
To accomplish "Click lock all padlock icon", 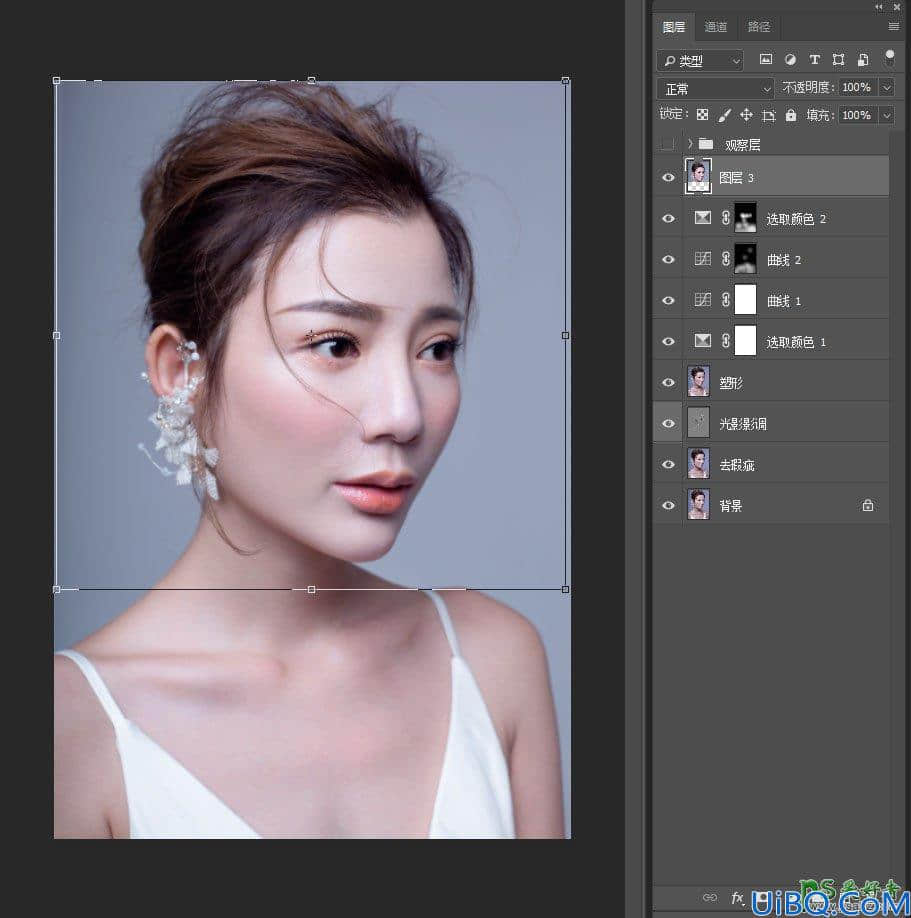I will [x=791, y=114].
